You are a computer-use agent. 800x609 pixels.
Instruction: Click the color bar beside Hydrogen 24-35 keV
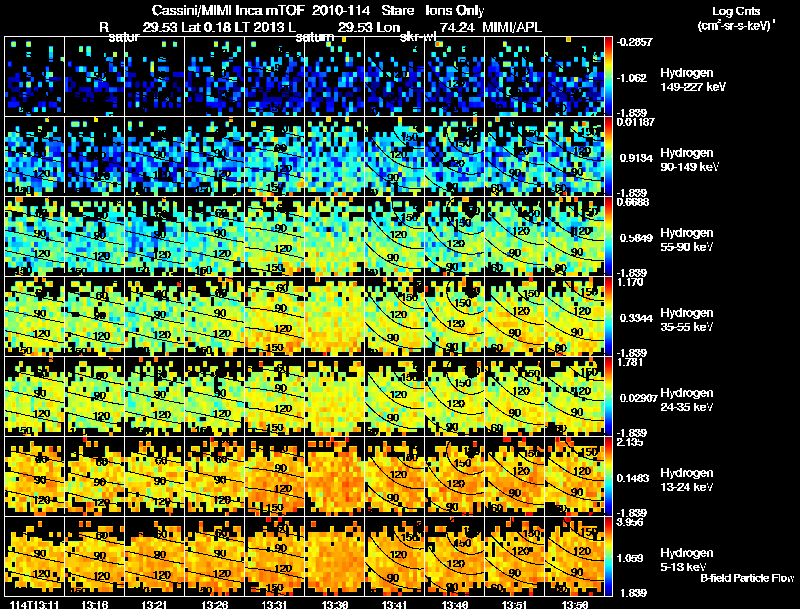608,396
